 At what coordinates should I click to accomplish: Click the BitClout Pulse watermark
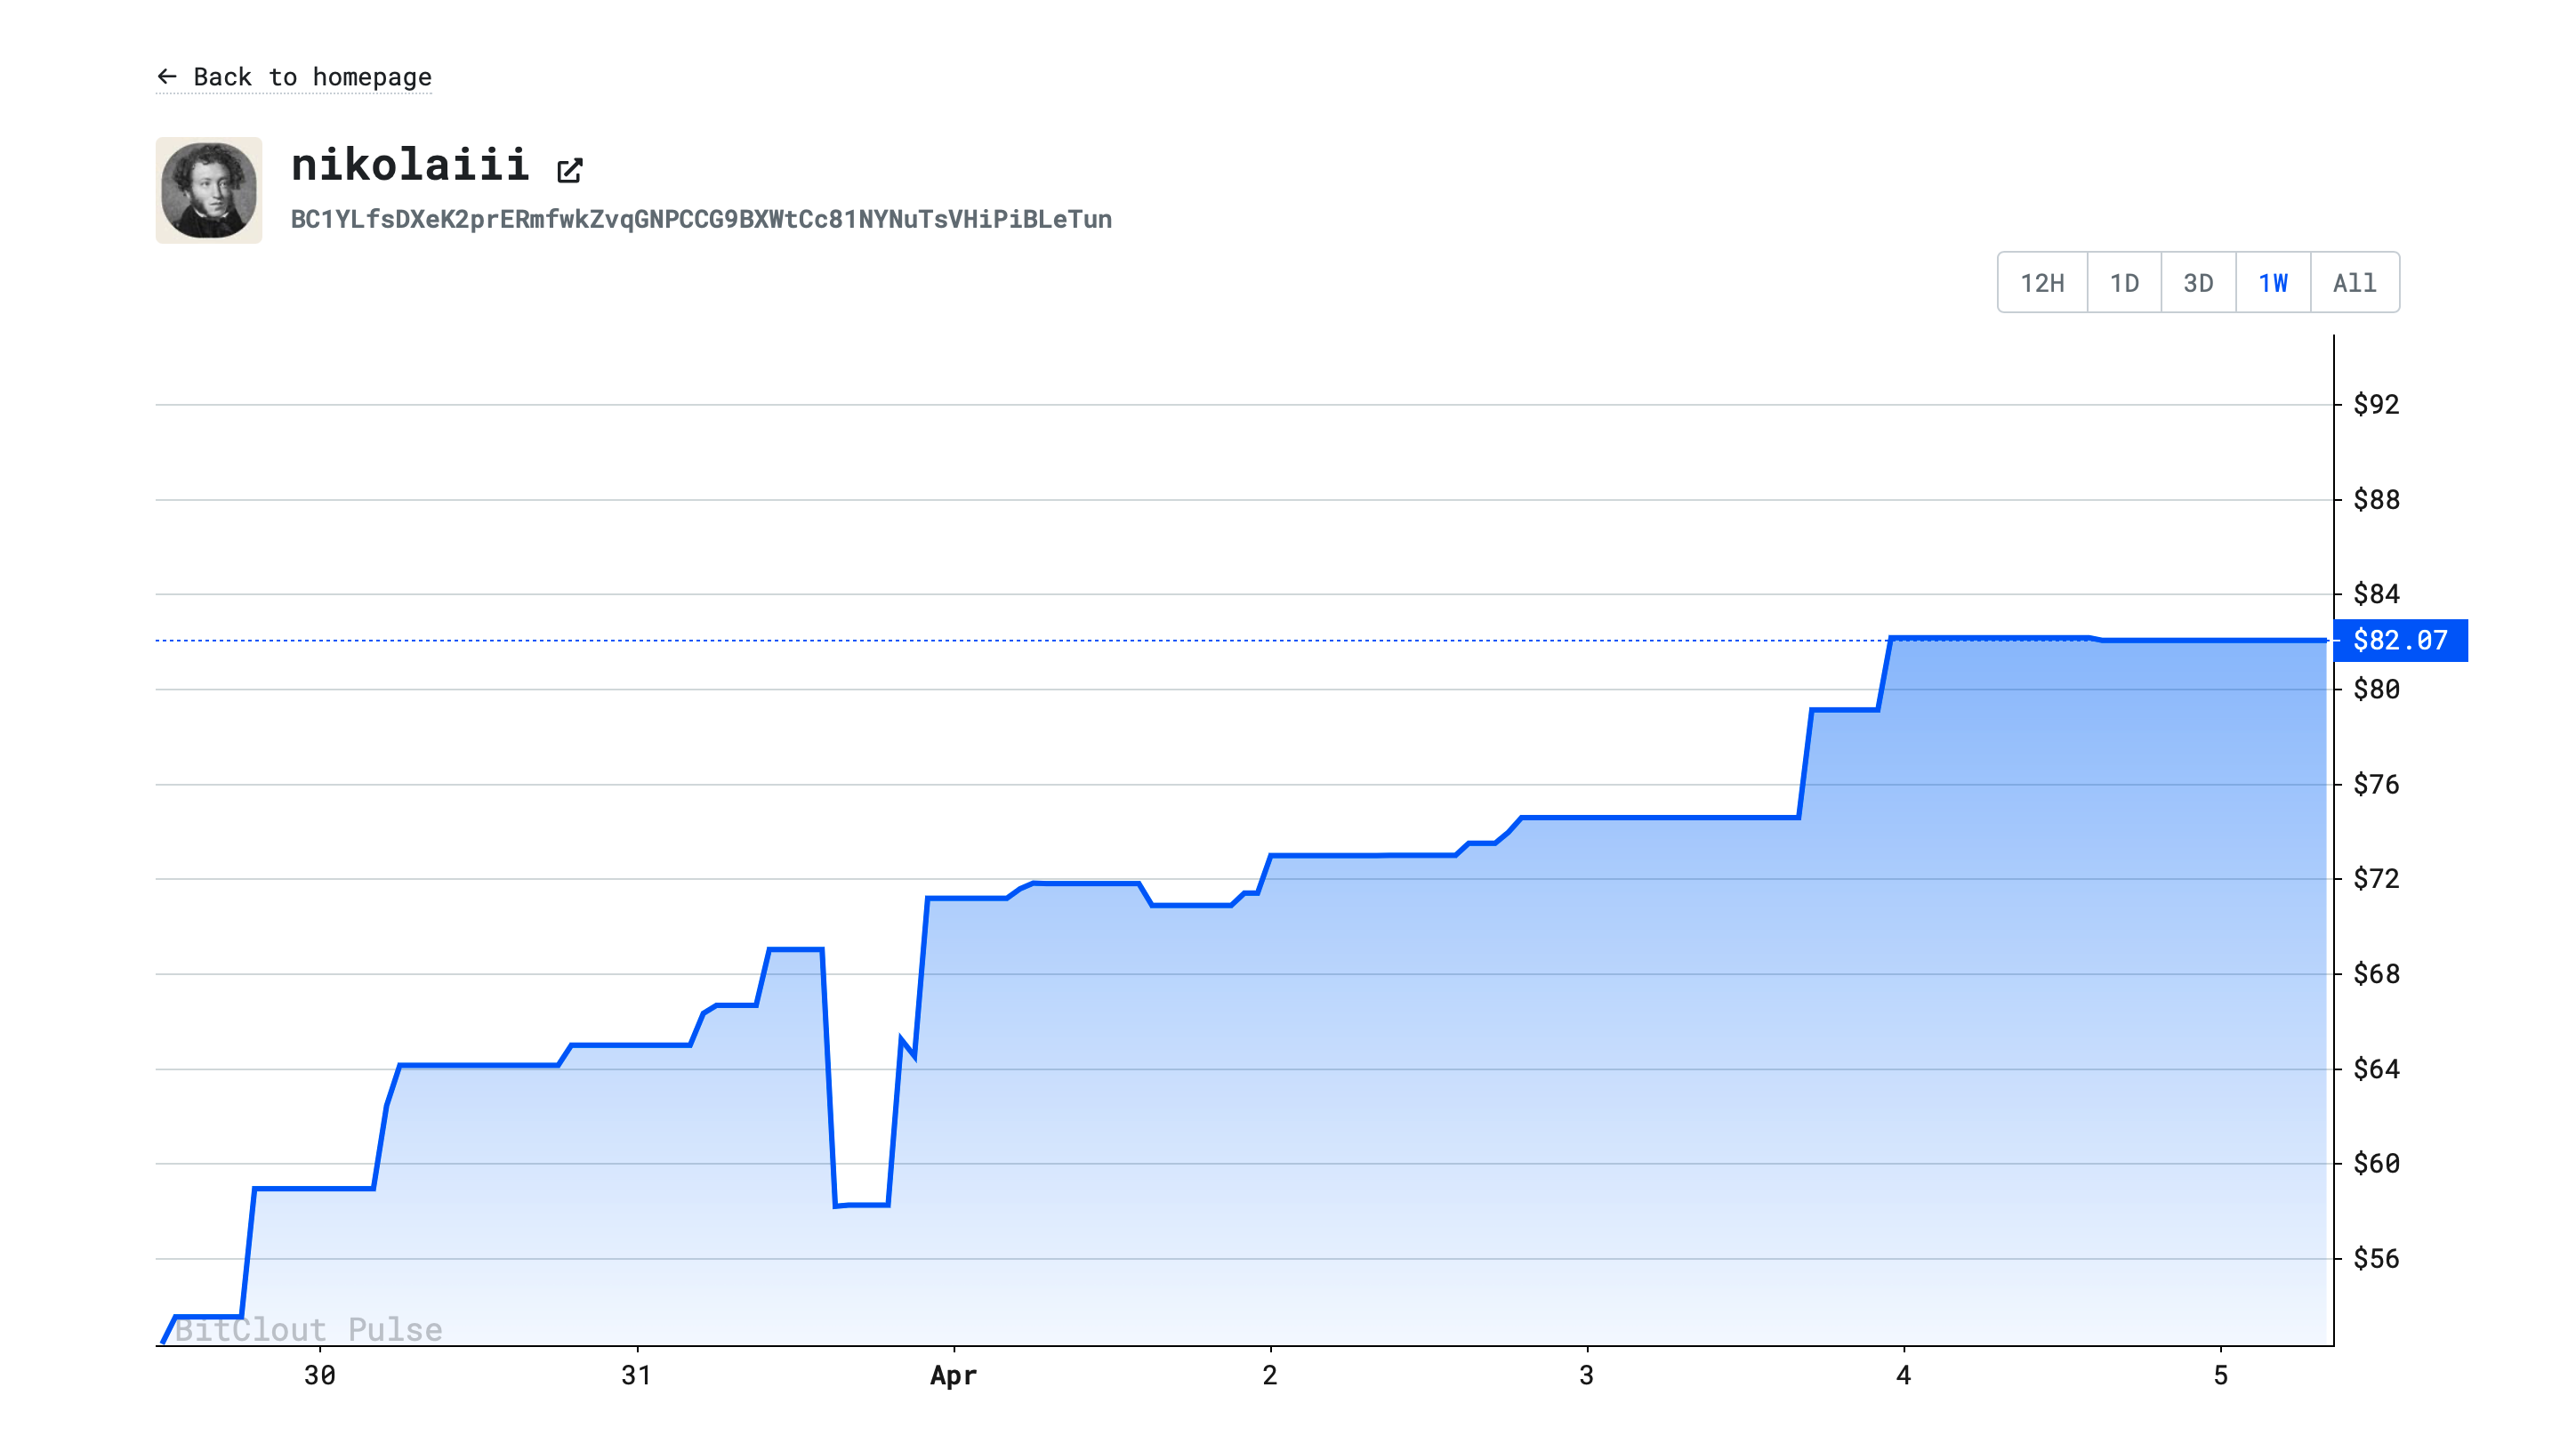coord(308,1329)
